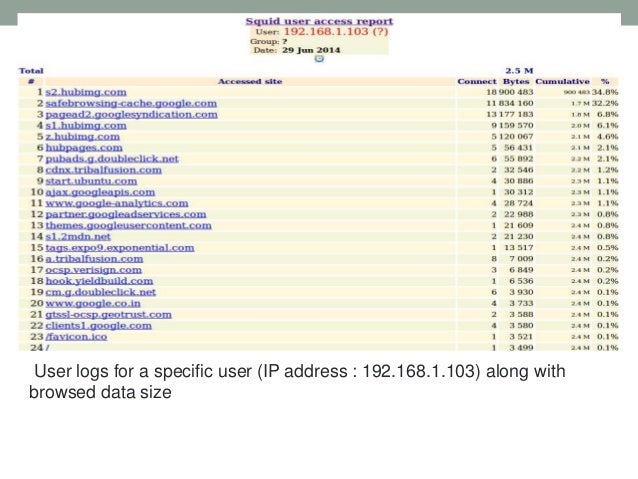The image size is (638, 479).
Task: Open cm.g.doubleclick.net link
Action: (101, 292)
